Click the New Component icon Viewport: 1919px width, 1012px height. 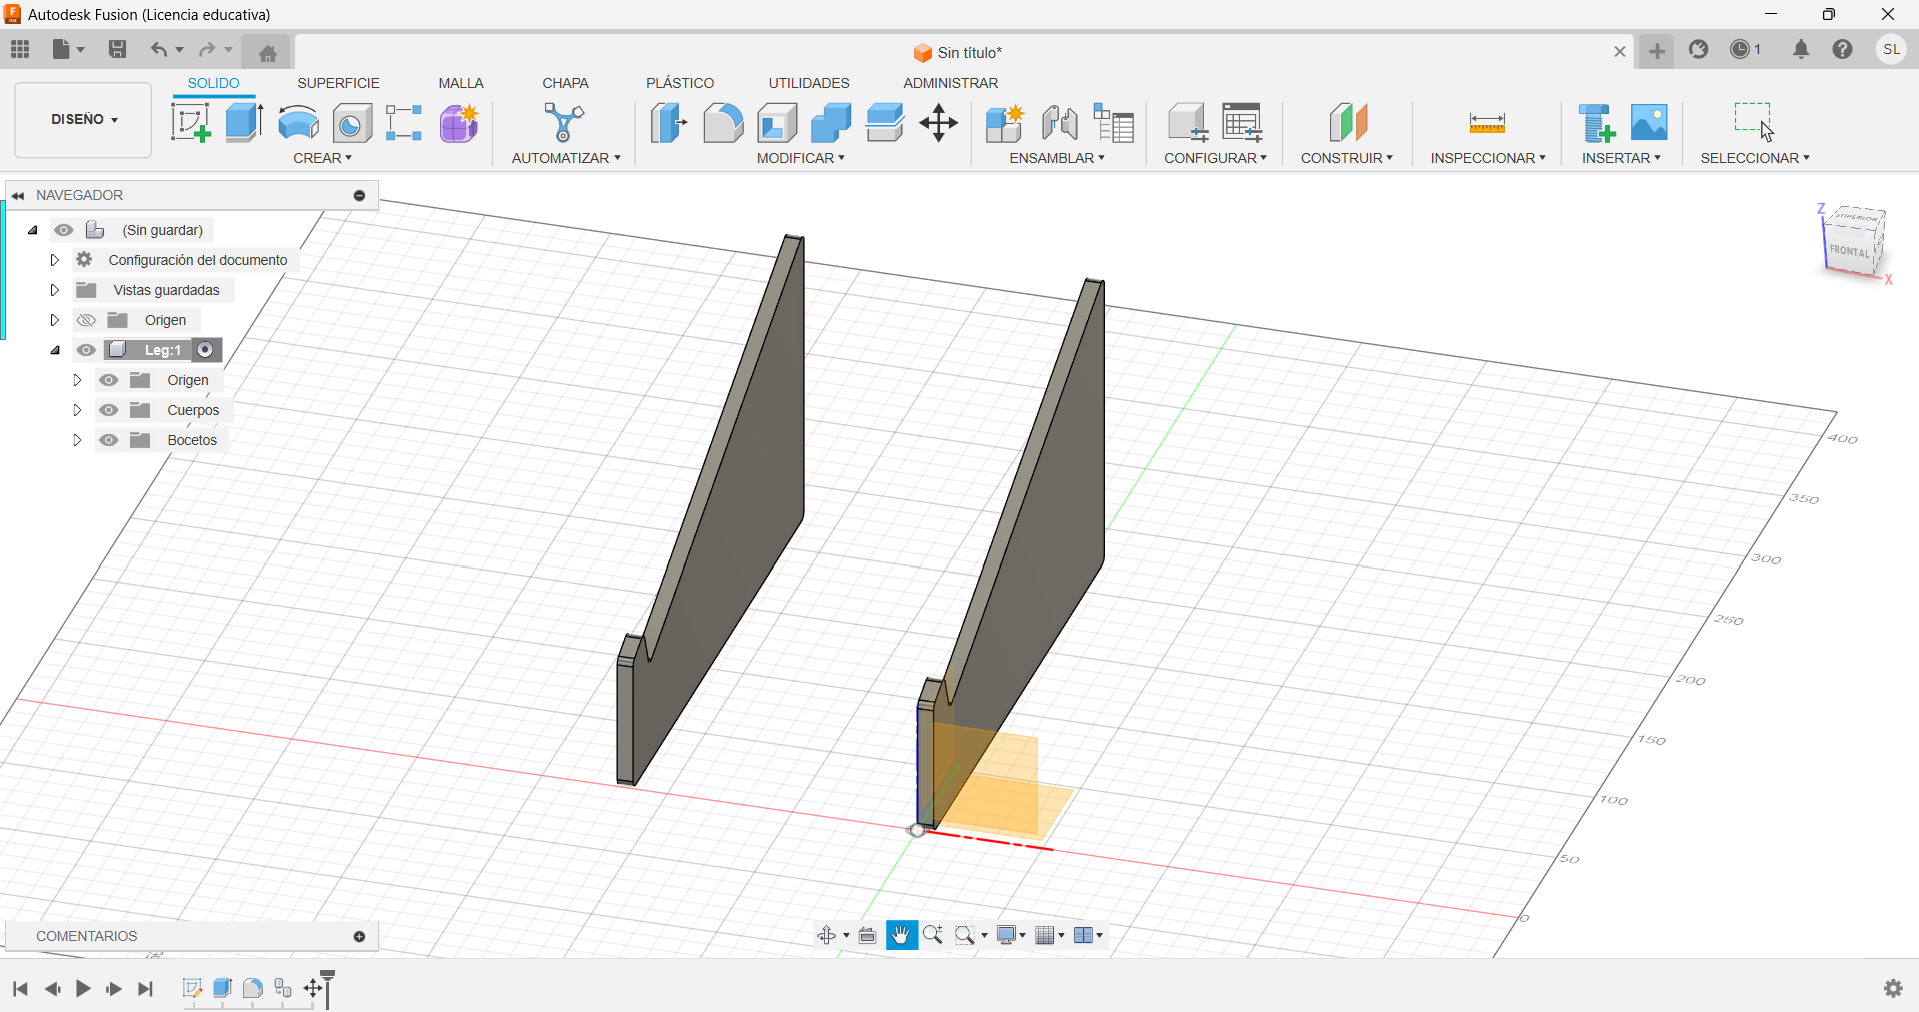[x=1004, y=123]
